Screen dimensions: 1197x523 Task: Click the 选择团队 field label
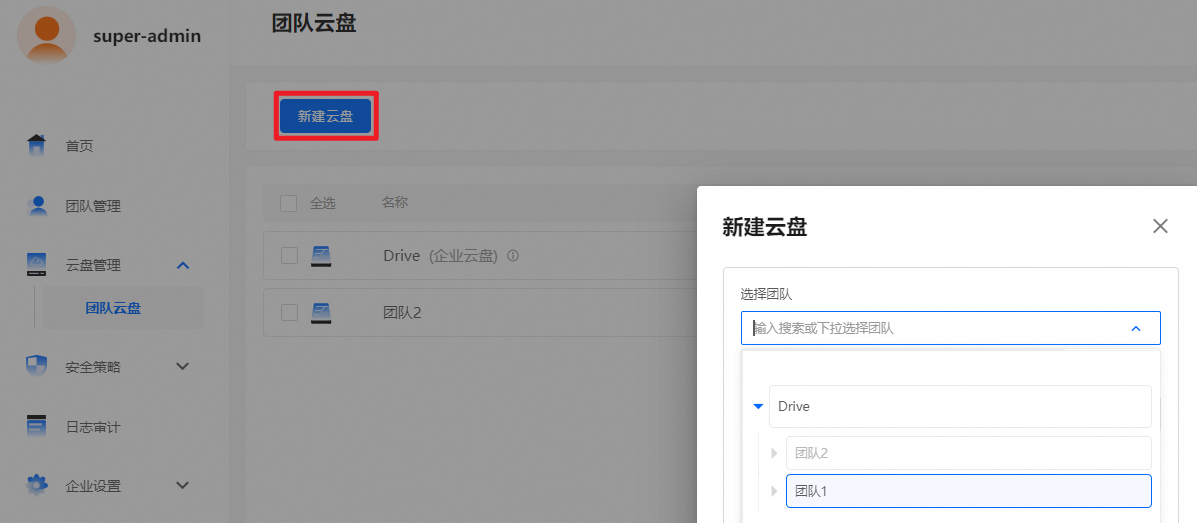point(765,294)
